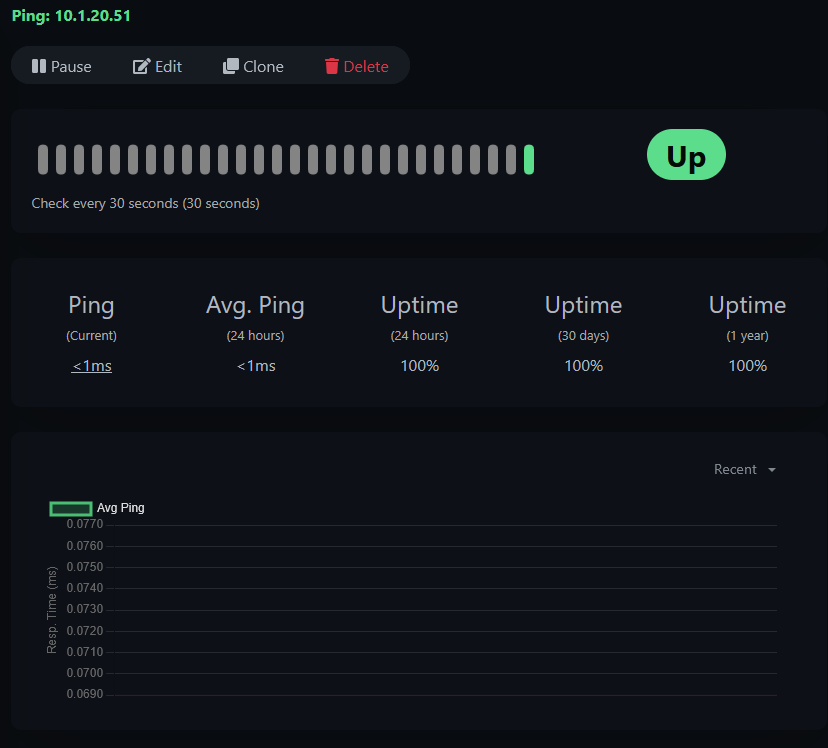Click the green Up status badge

(x=686, y=155)
